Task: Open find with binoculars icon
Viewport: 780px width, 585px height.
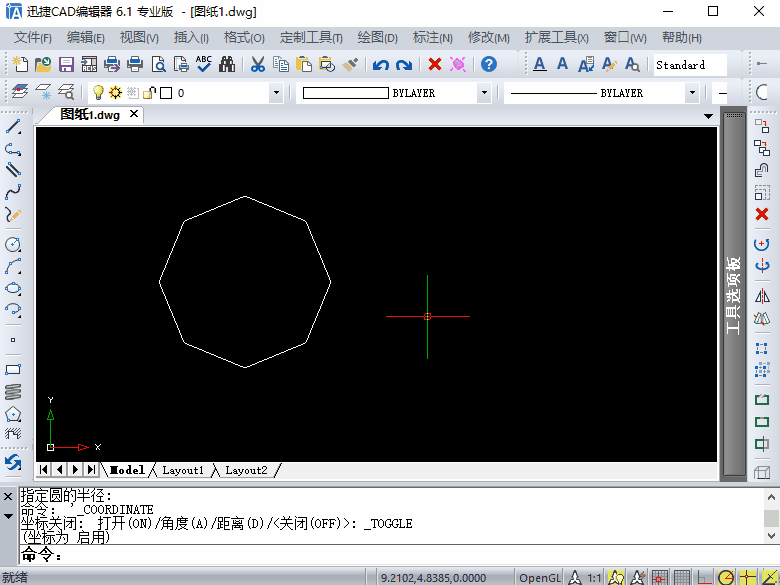Action: pos(227,64)
